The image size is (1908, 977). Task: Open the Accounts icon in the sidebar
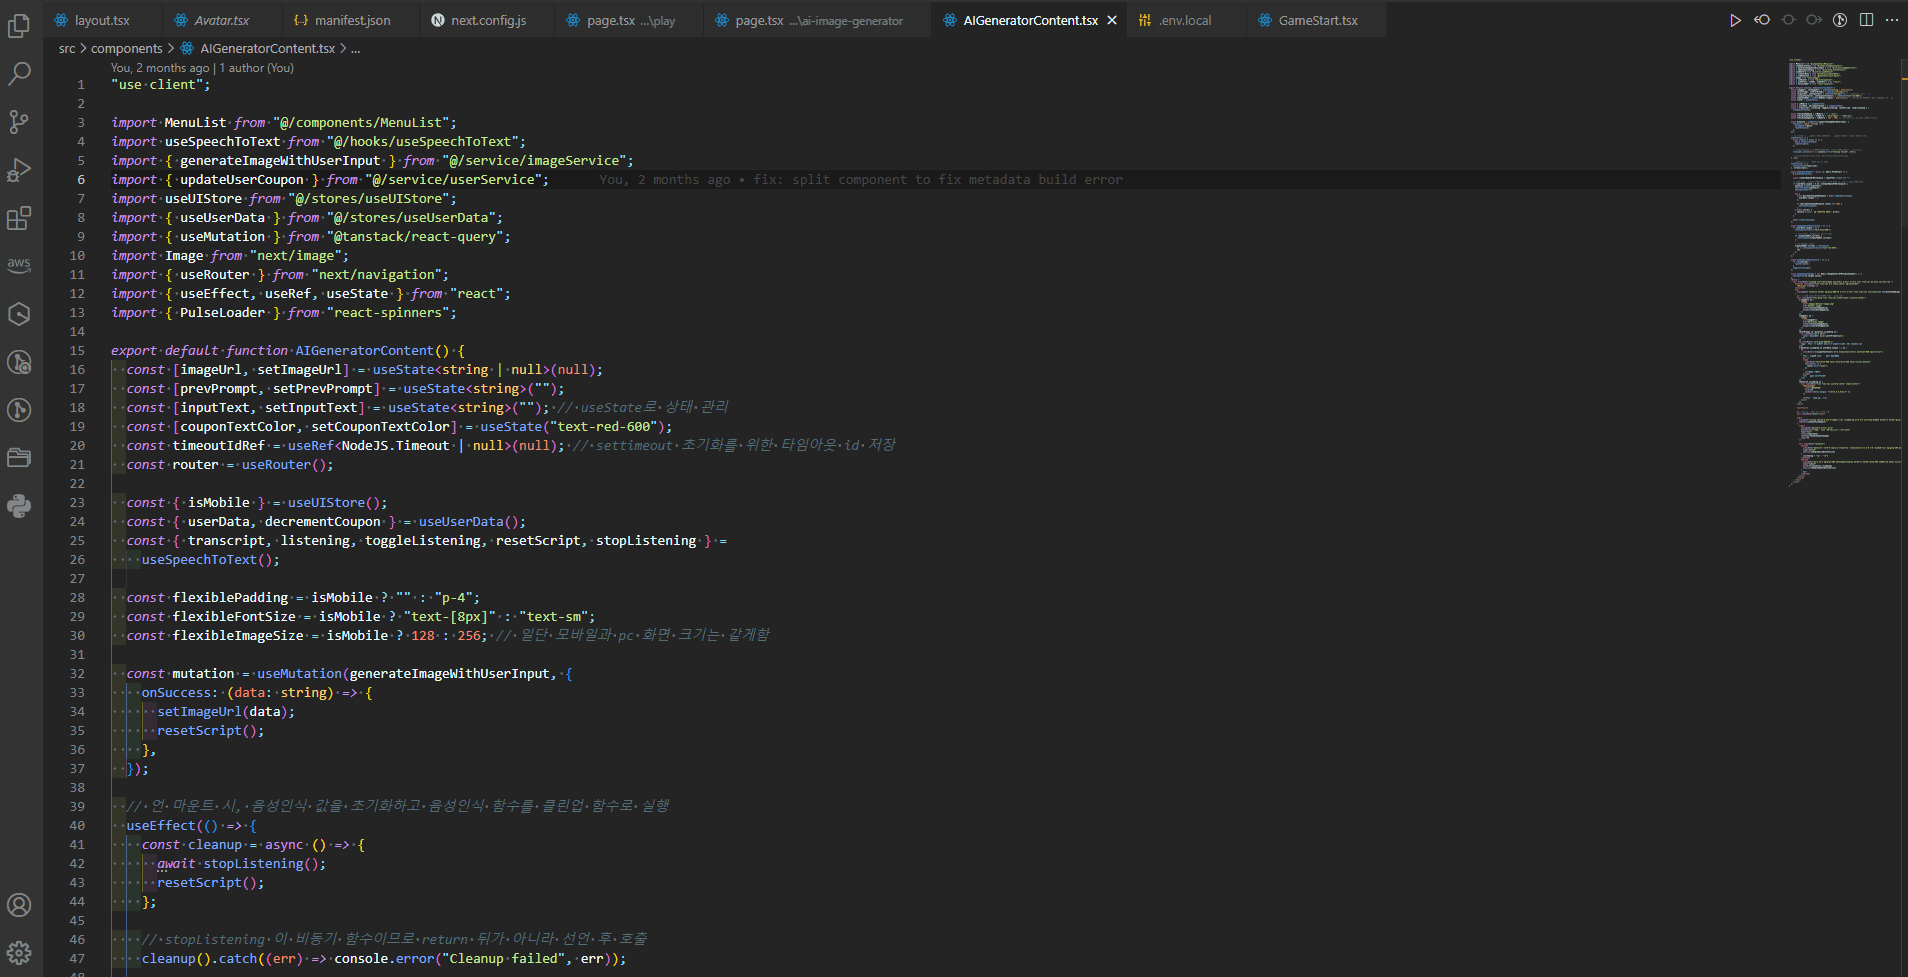(20, 905)
